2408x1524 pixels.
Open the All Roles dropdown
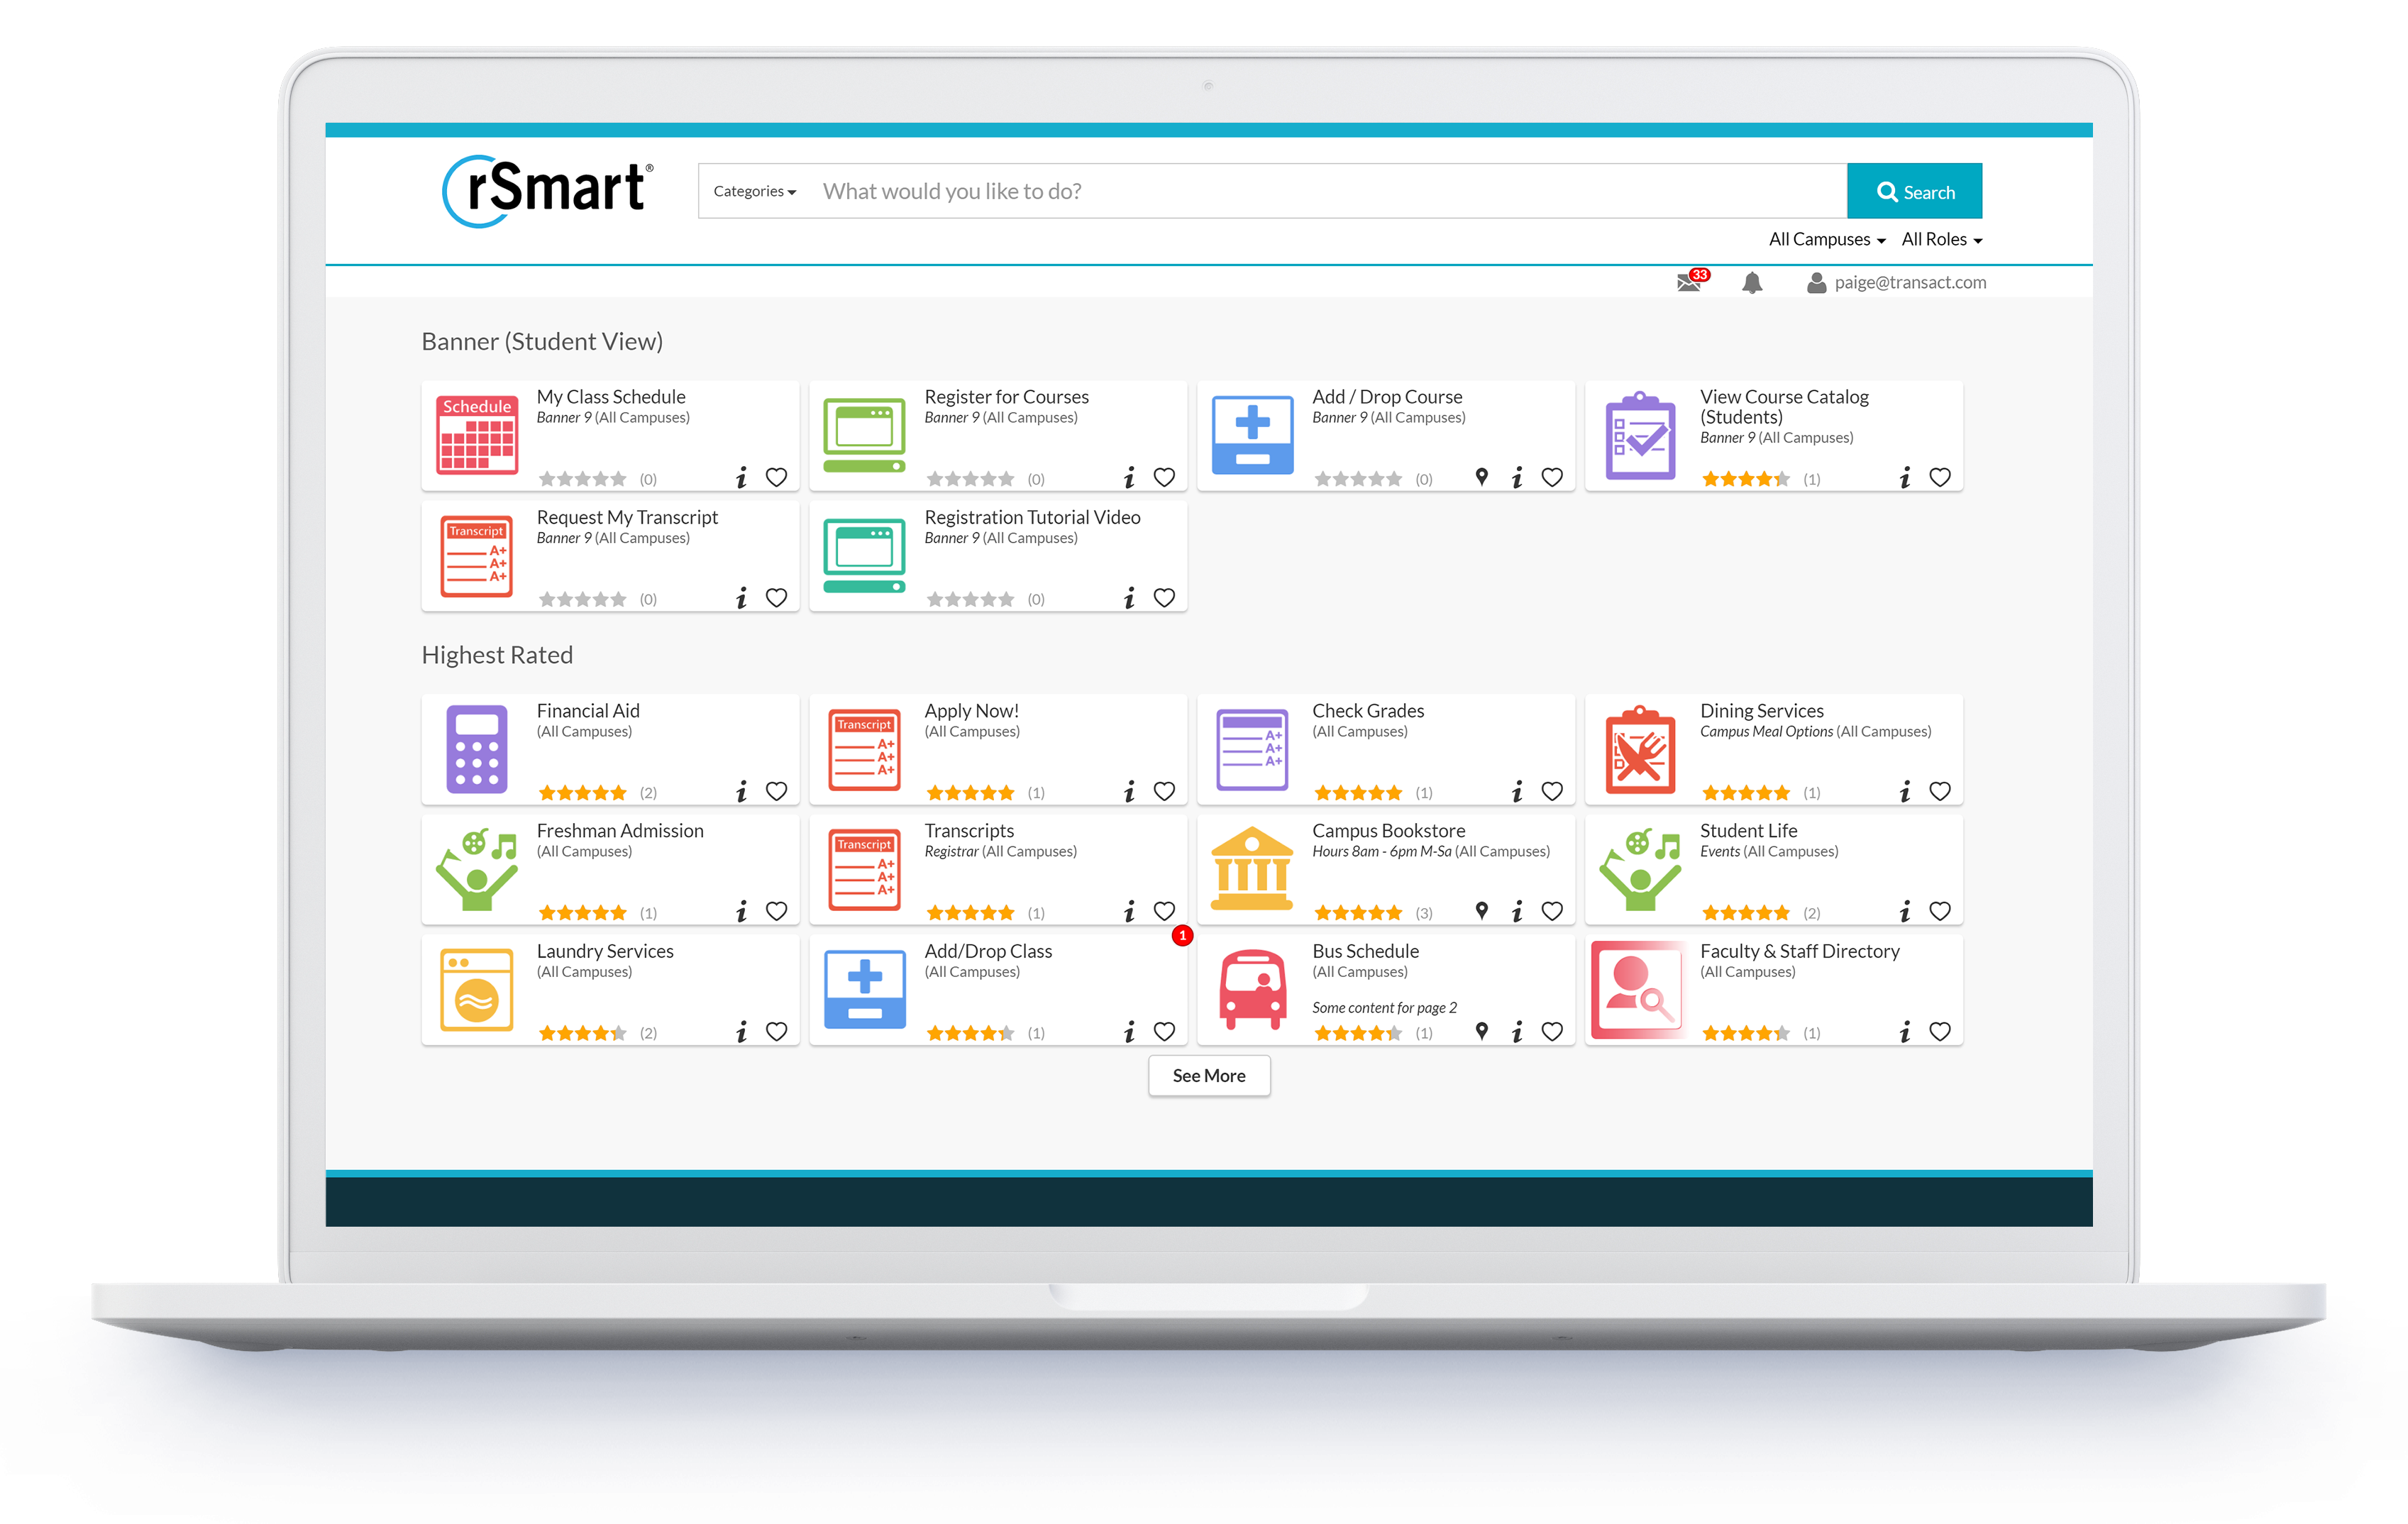pos(1941,239)
